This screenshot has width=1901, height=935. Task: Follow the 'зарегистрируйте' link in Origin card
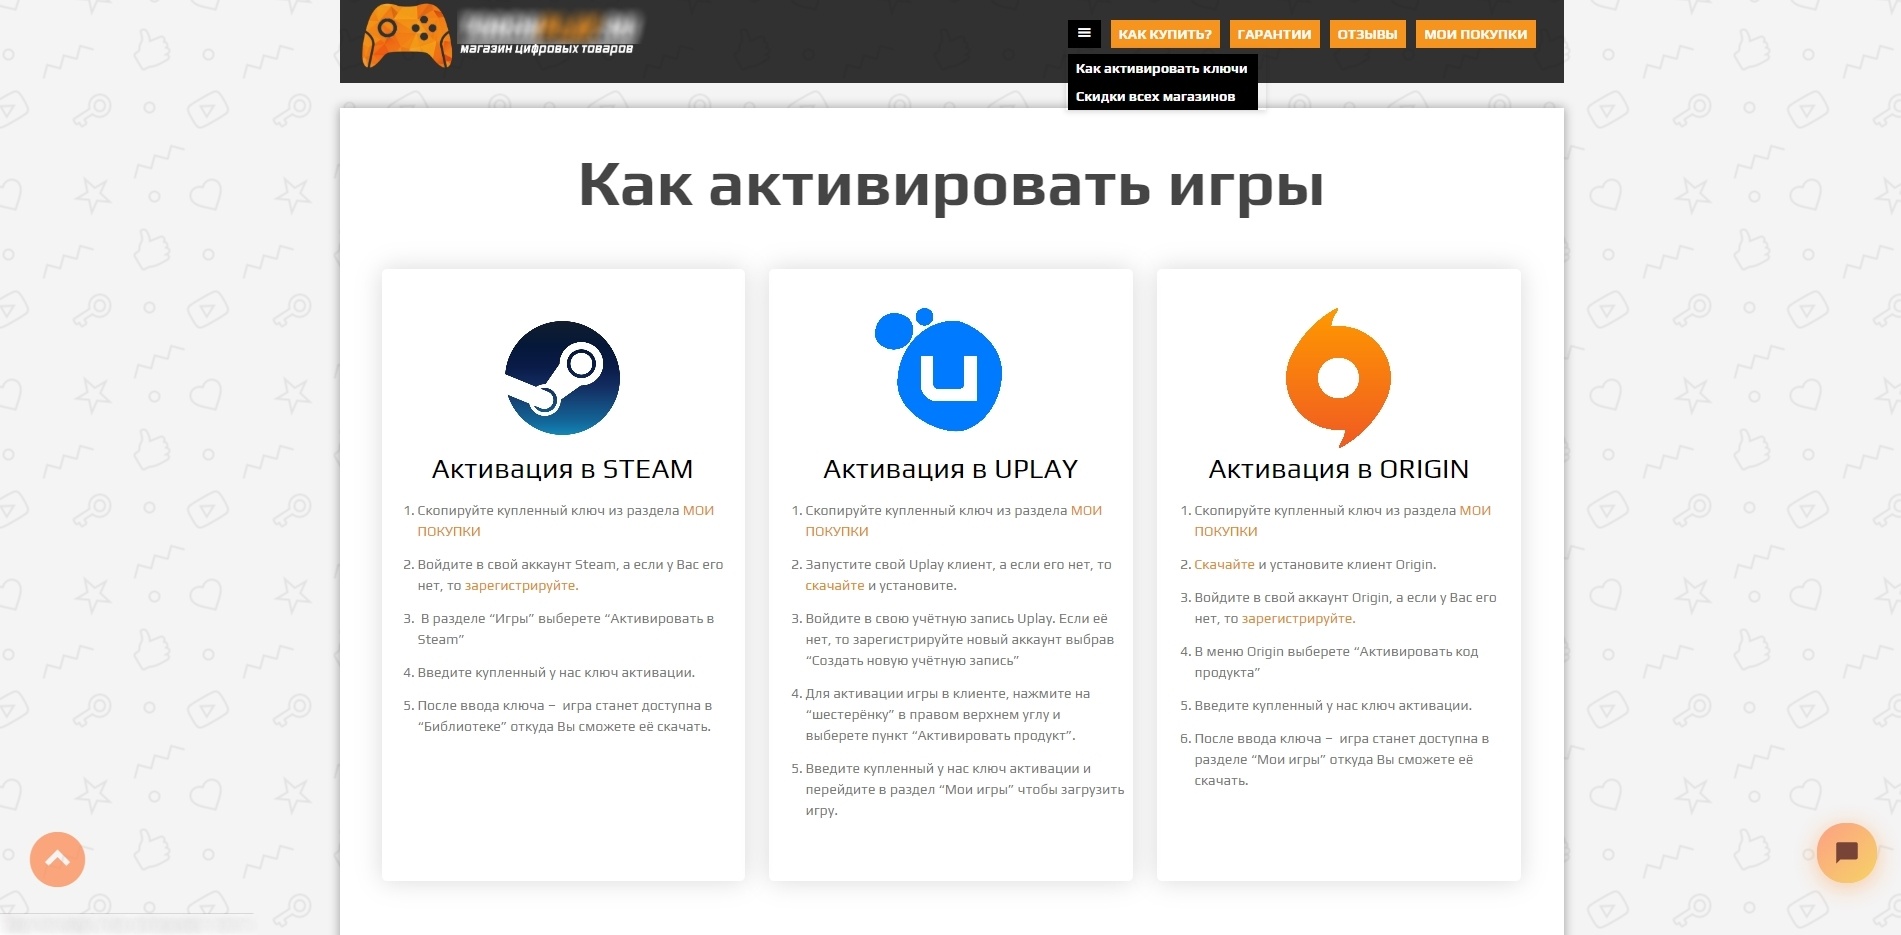pos(1297,619)
